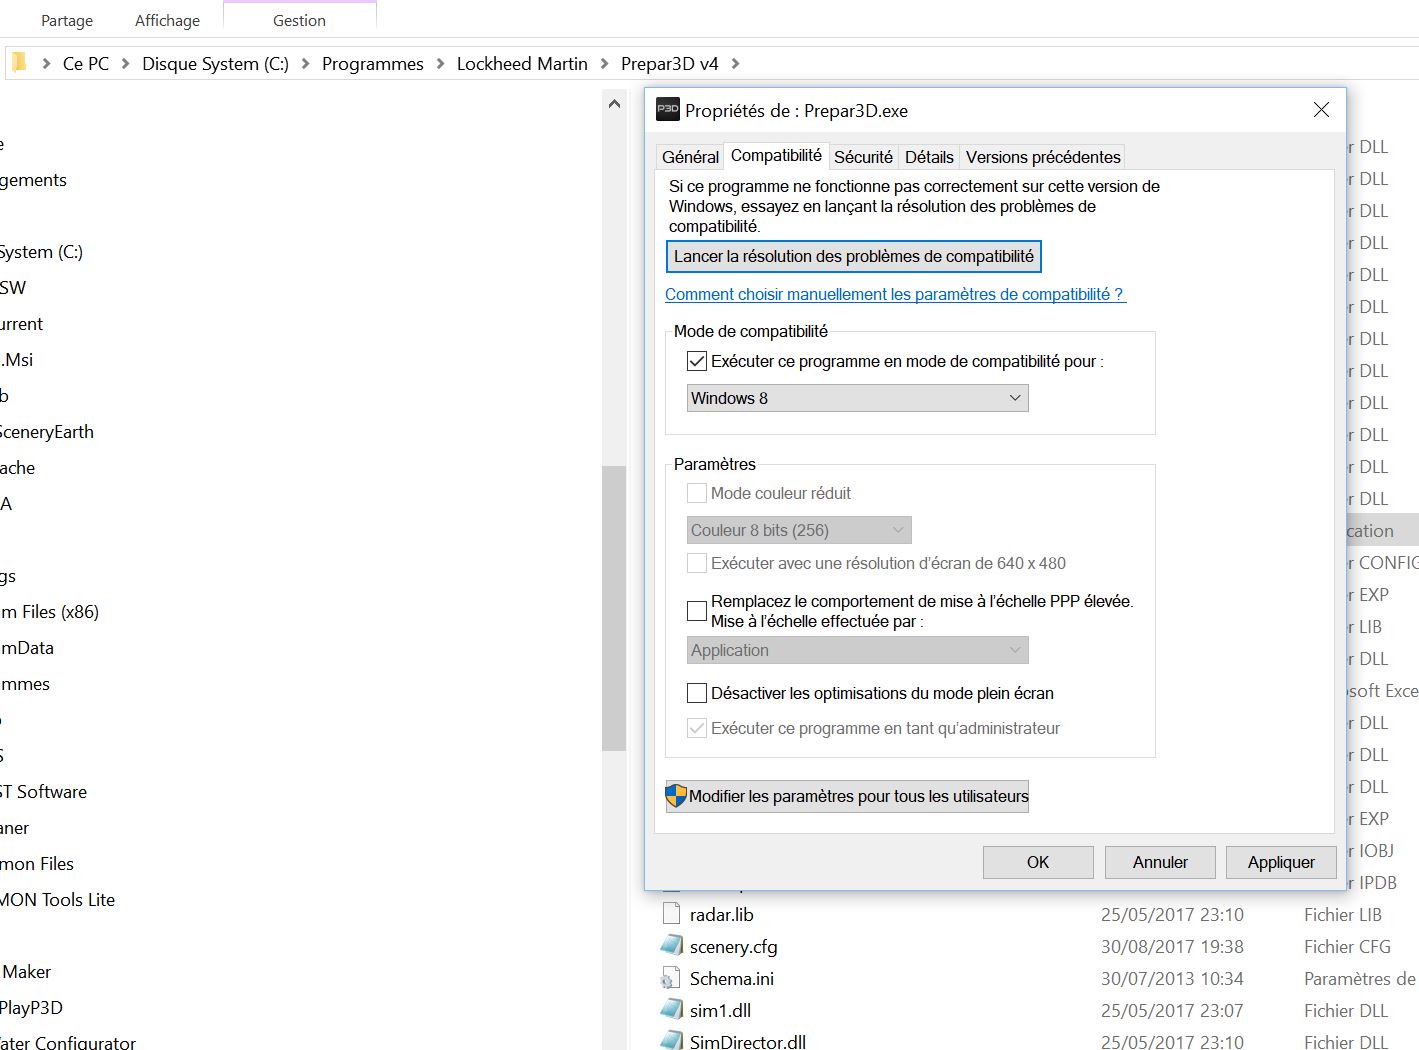
Task: Open the 'Application' scaling dropdown
Action: 857,650
